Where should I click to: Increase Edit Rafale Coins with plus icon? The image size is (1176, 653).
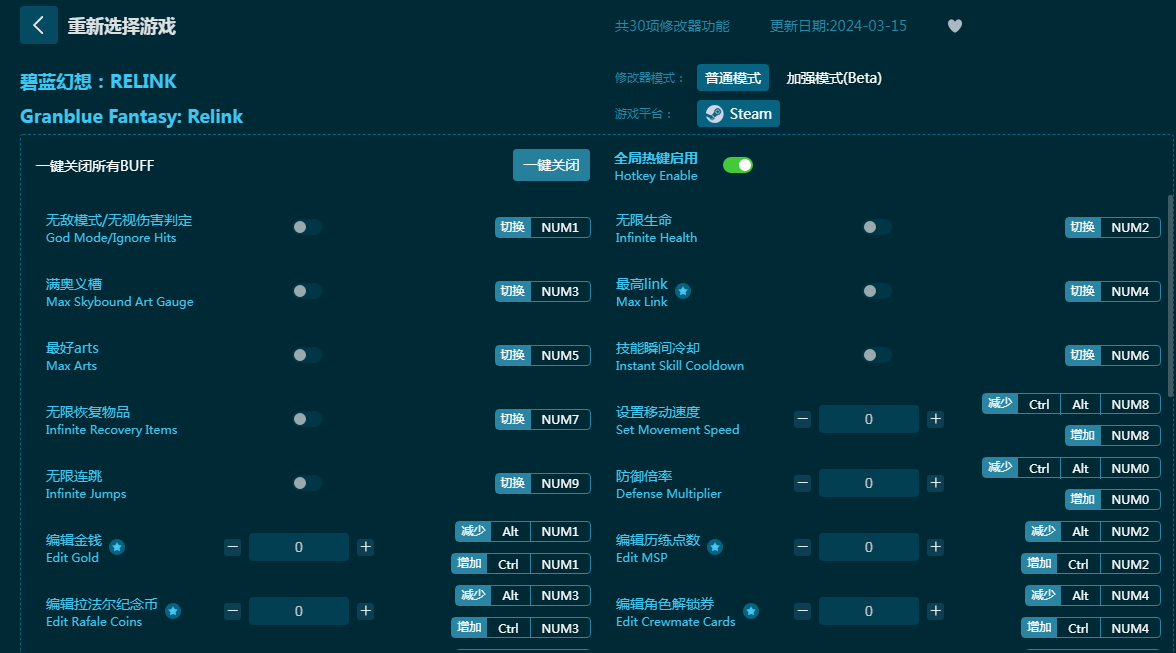[x=365, y=611]
